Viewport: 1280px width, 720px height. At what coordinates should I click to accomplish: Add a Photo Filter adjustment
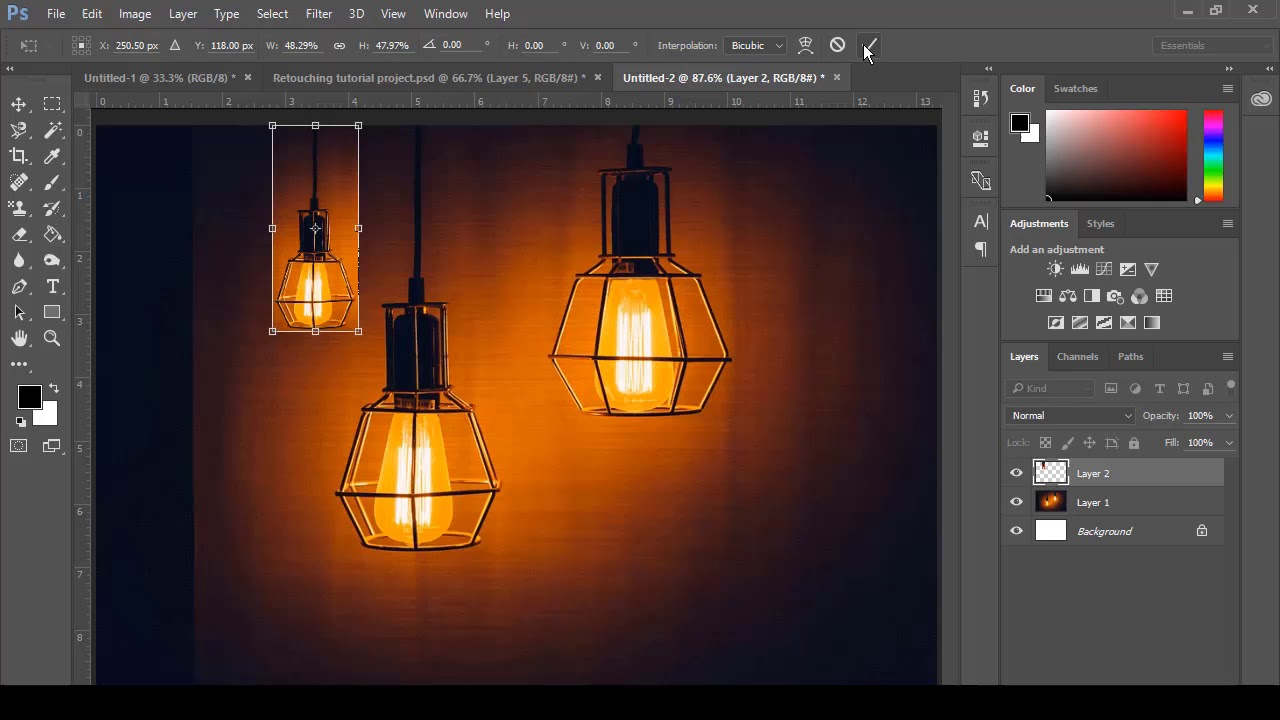pyautogui.click(x=1116, y=296)
